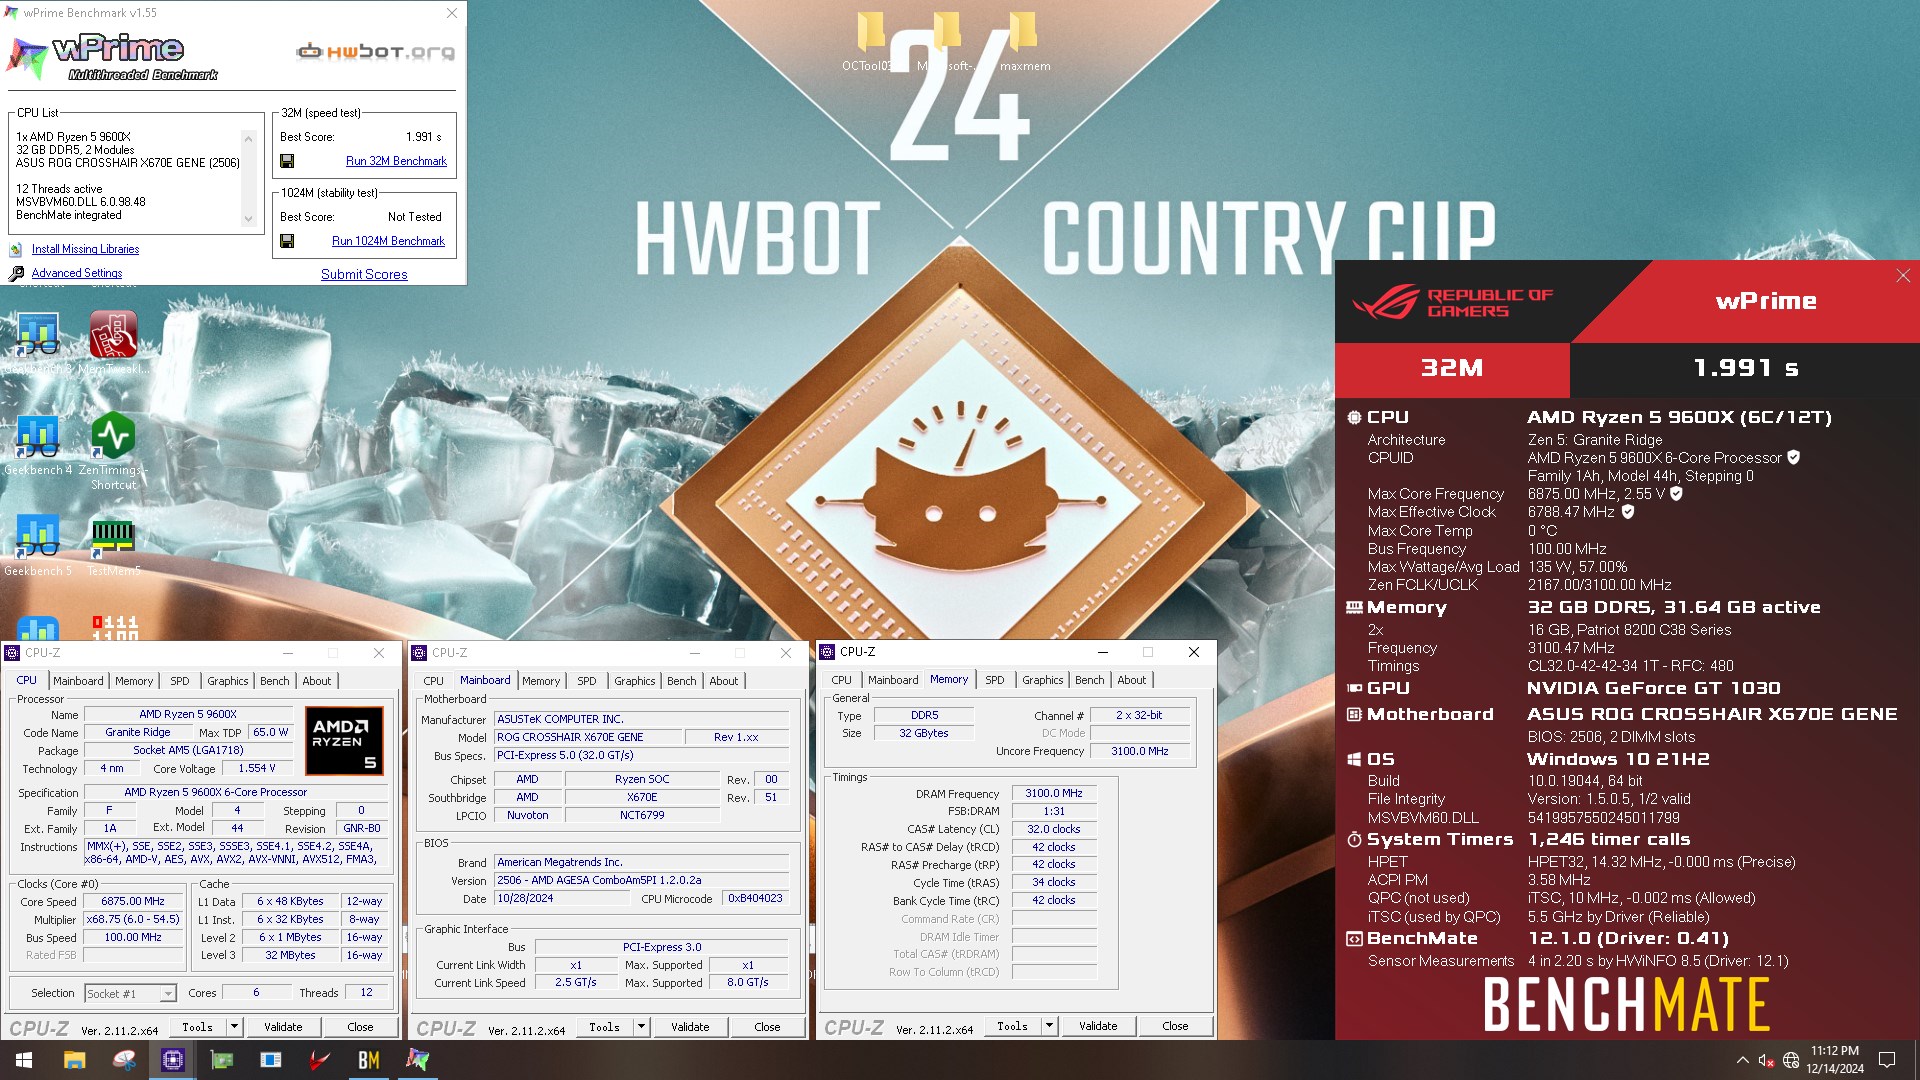Click the save icon beside the 1024M best score
The width and height of the screenshot is (1920, 1080).
pyautogui.click(x=287, y=241)
